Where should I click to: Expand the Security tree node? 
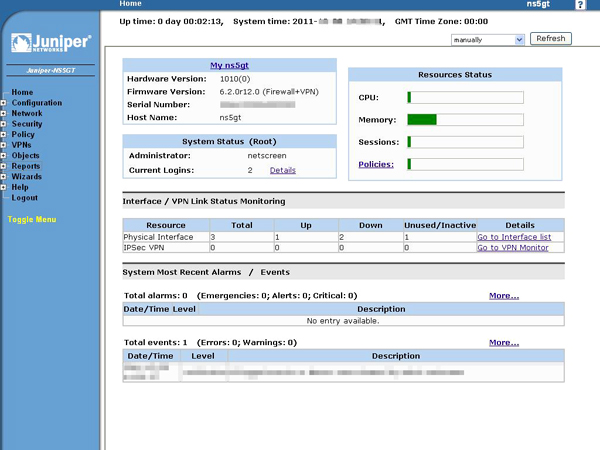(x=3, y=124)
